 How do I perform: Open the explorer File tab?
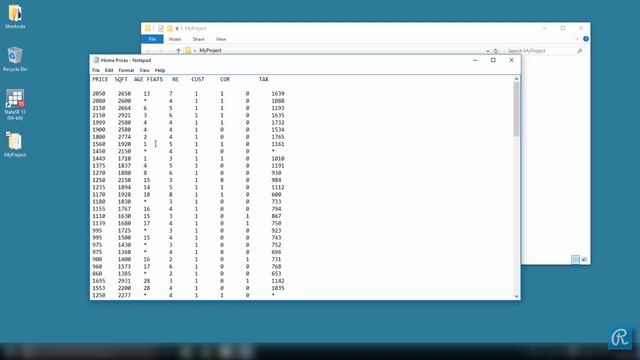(x=152, y=39)
